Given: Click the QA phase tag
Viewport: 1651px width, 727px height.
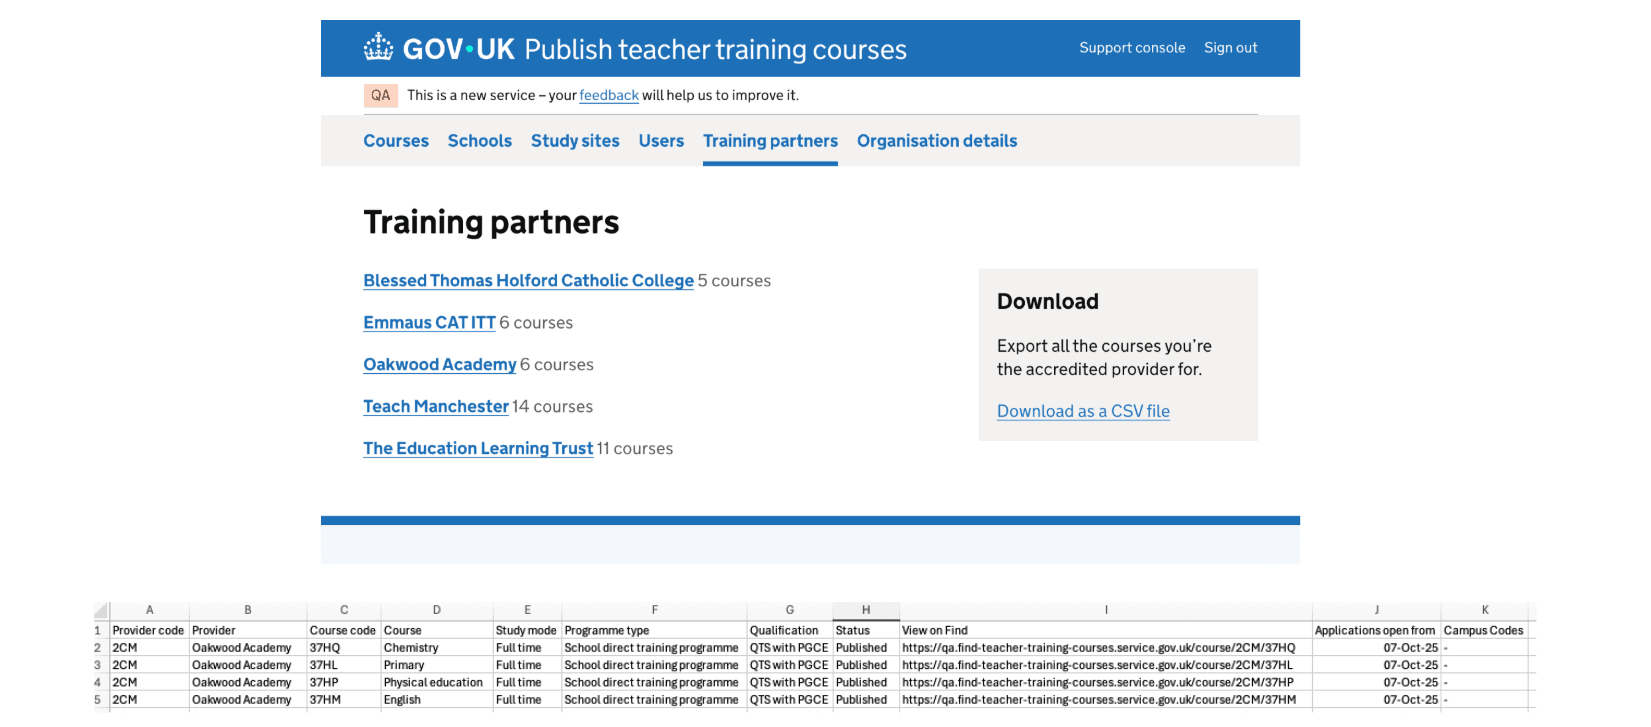Looking at the screenshot, I should [x=380, y=96].
